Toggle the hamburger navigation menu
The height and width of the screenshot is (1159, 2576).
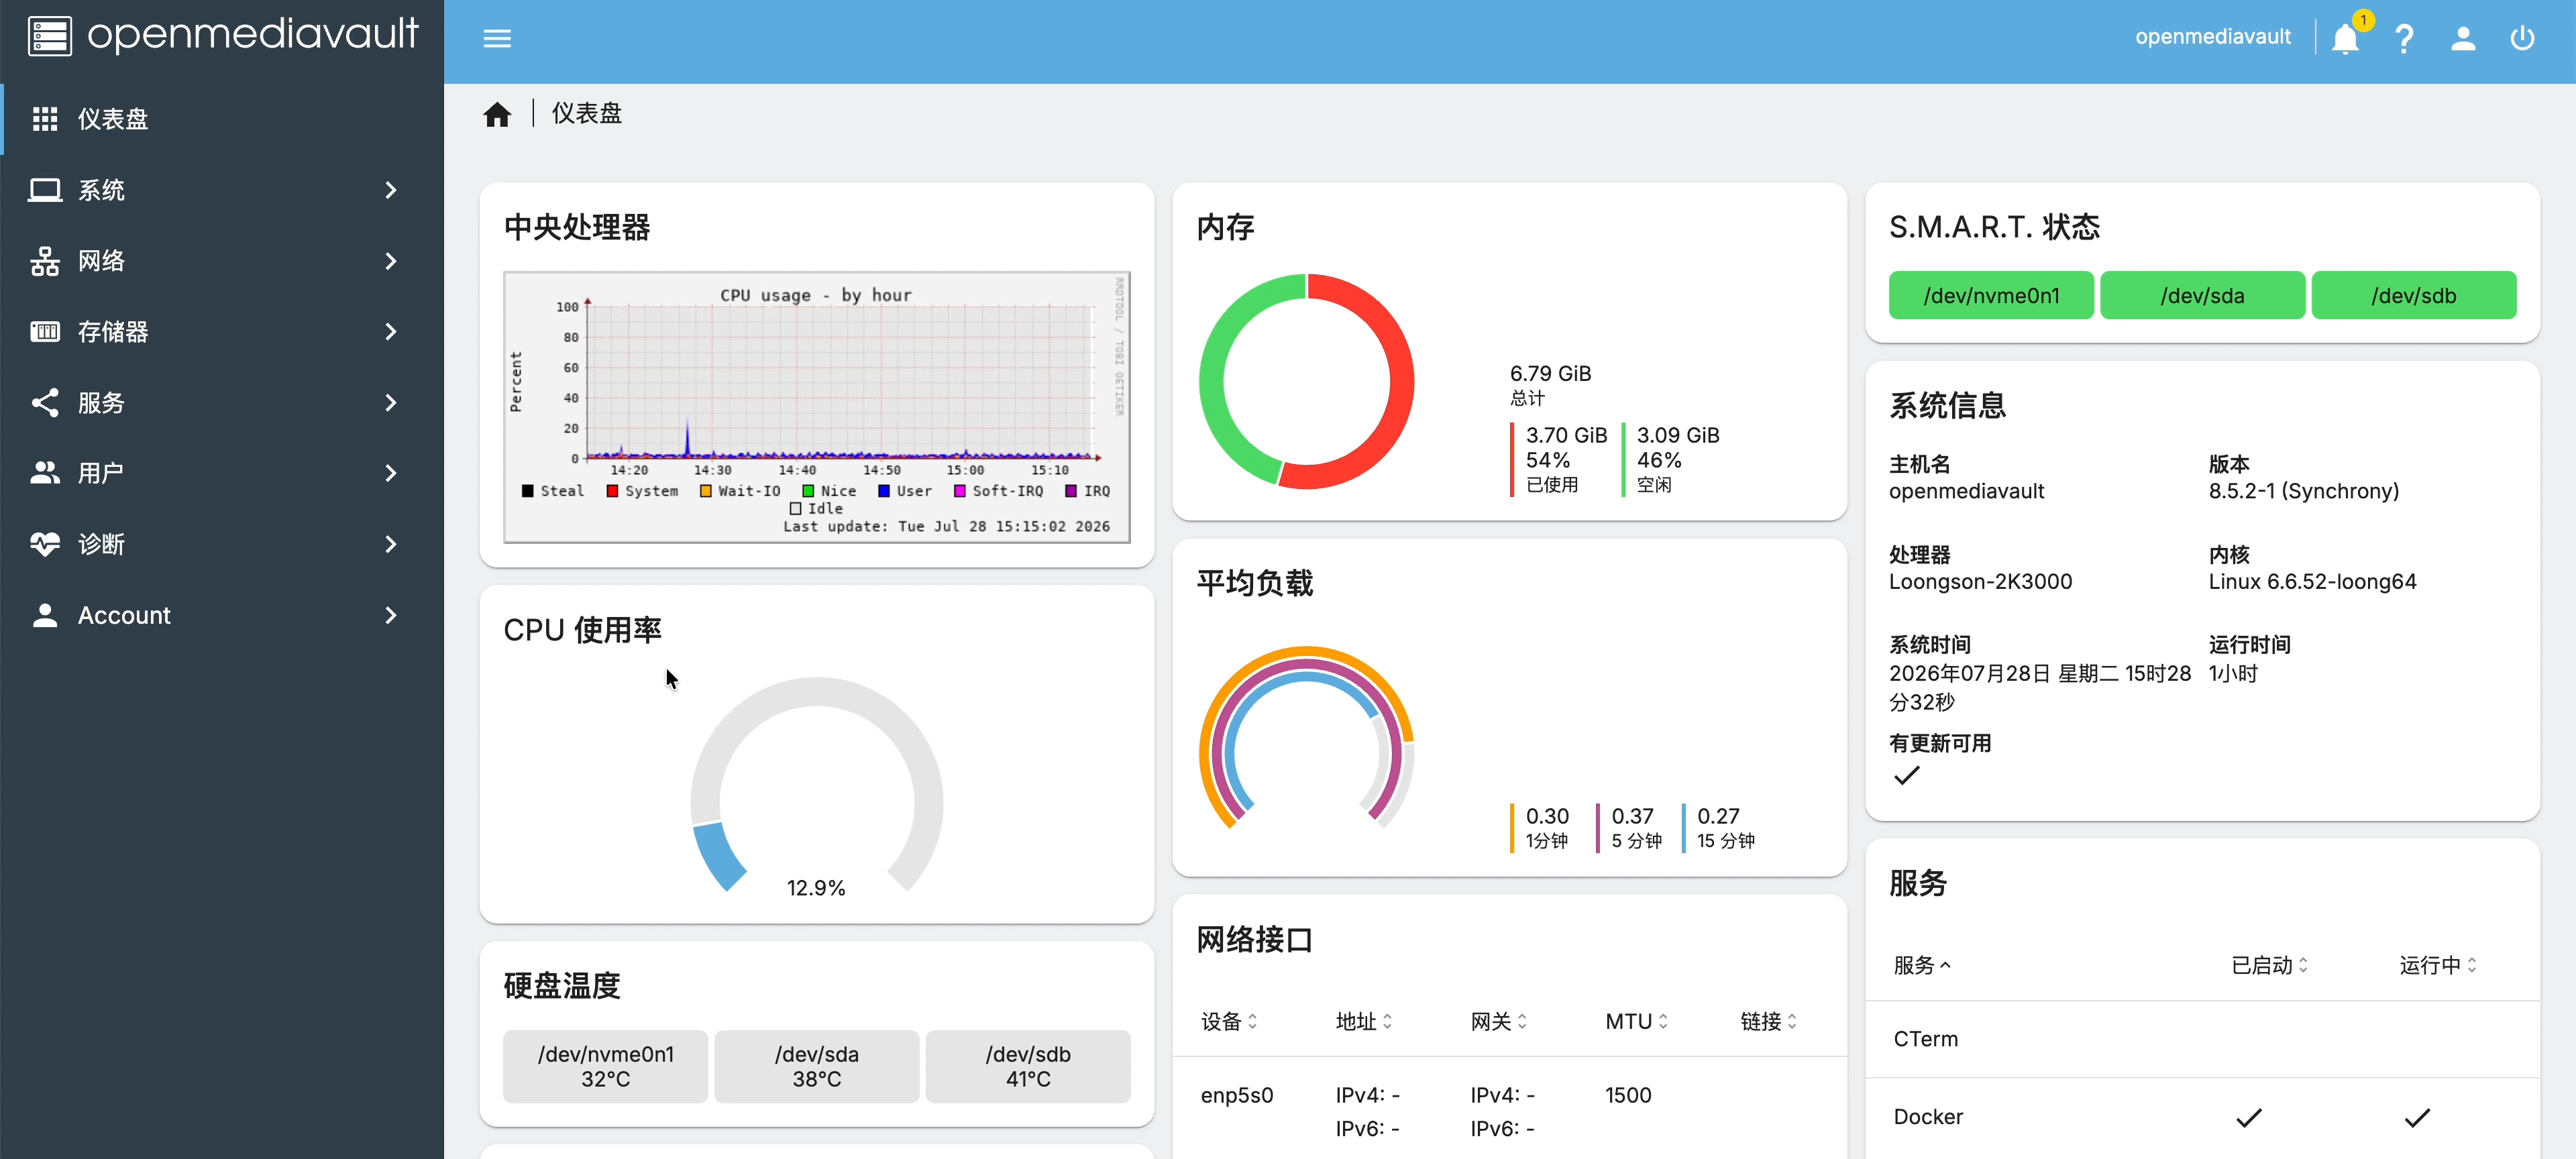497,38
